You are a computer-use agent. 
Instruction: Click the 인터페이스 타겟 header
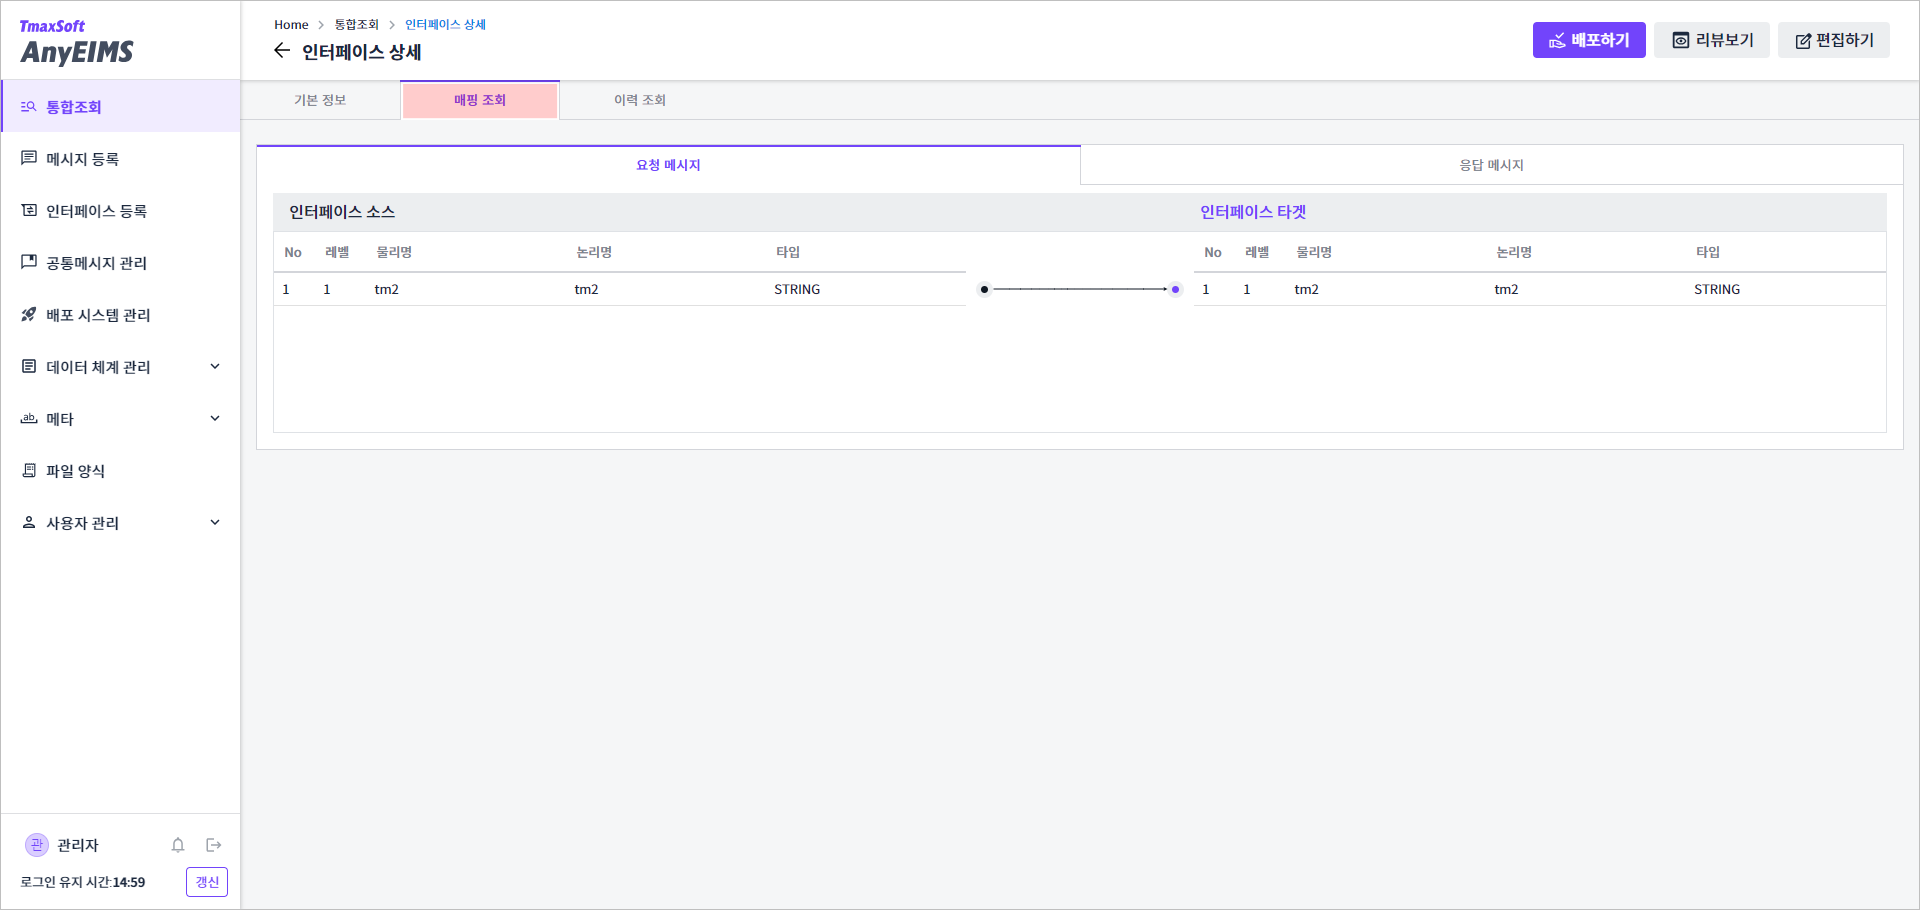pos(1253,212)
